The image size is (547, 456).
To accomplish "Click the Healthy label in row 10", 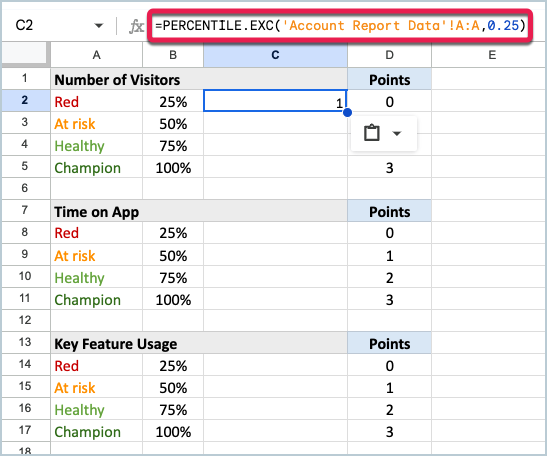I will (80, 278).
